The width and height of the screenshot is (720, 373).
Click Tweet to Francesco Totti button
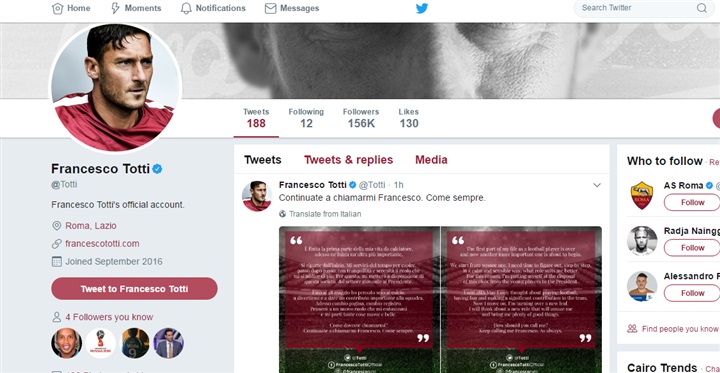(134, 289)
